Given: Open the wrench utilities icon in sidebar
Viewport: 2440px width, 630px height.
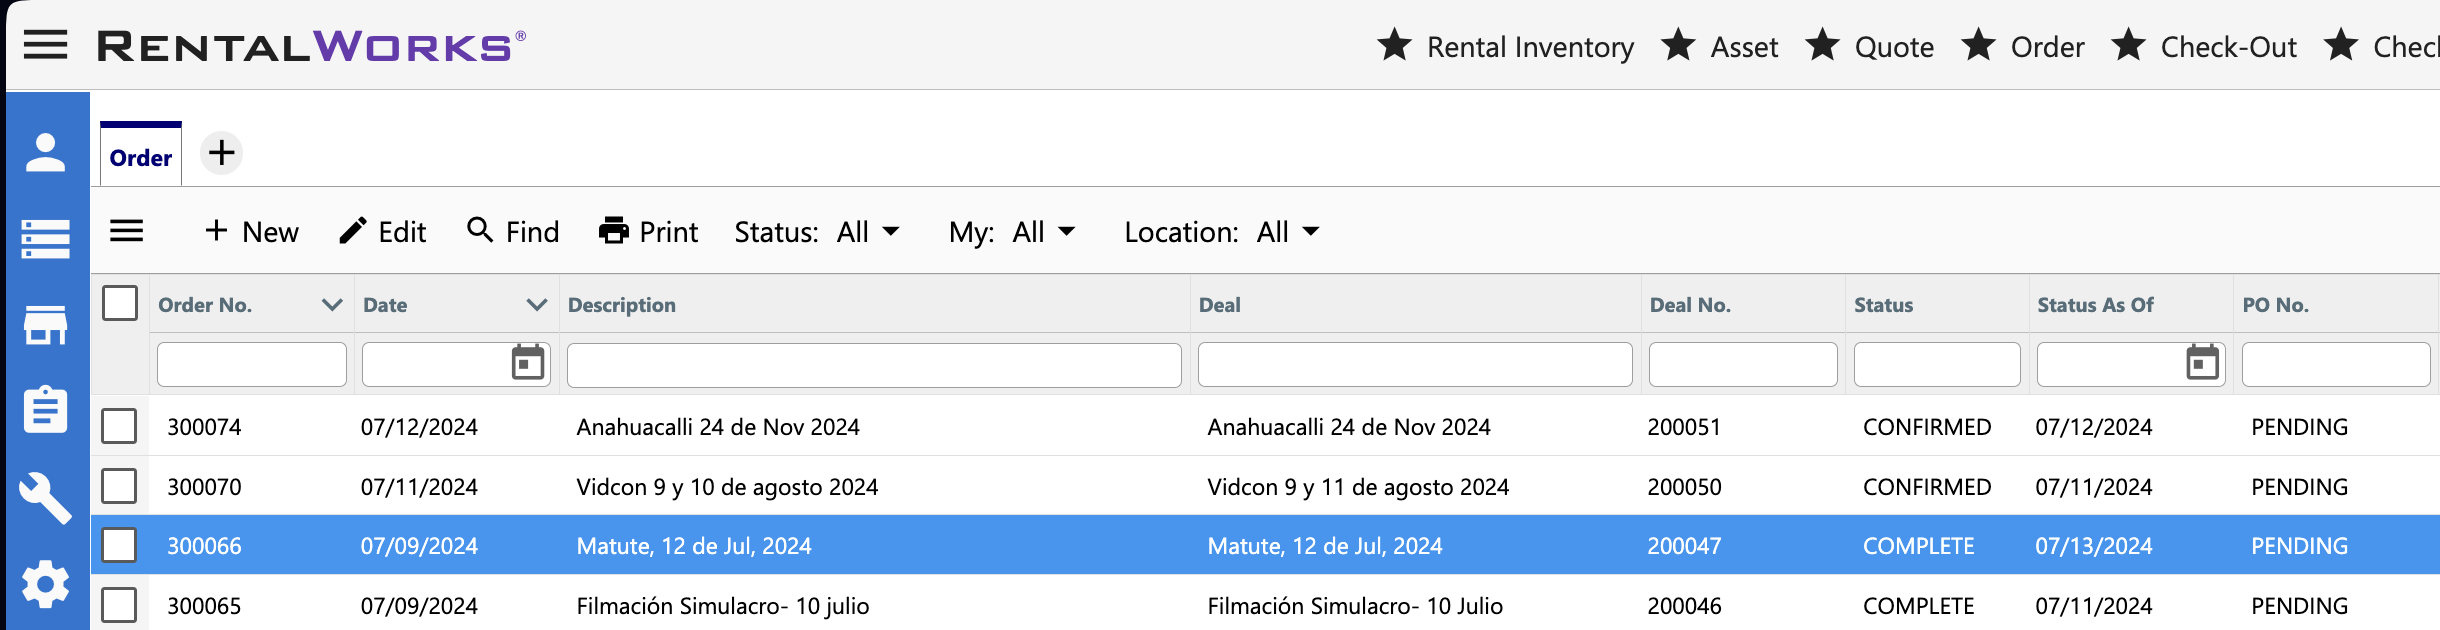Looking at the screenshot, I should [x=46, y=497].
